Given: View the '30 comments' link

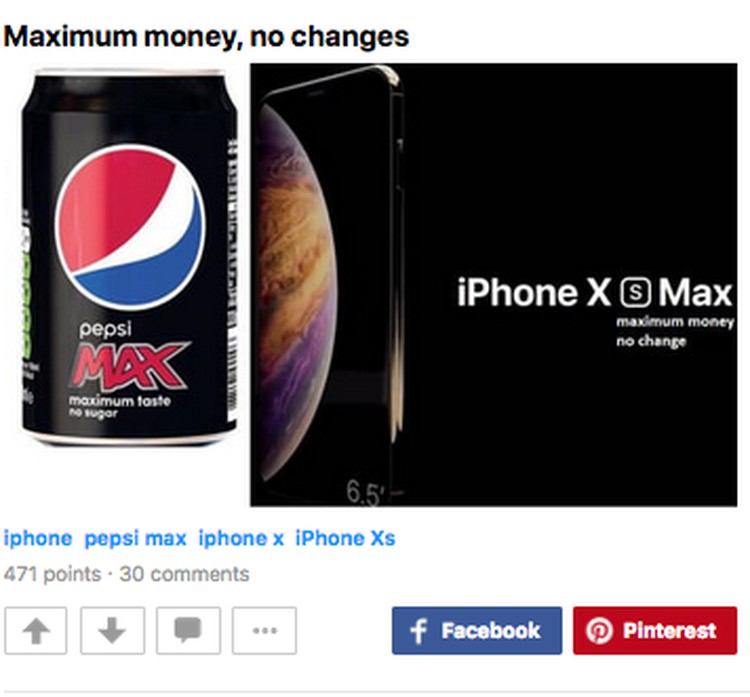Looking at the screenshot, I should (185, 574).
